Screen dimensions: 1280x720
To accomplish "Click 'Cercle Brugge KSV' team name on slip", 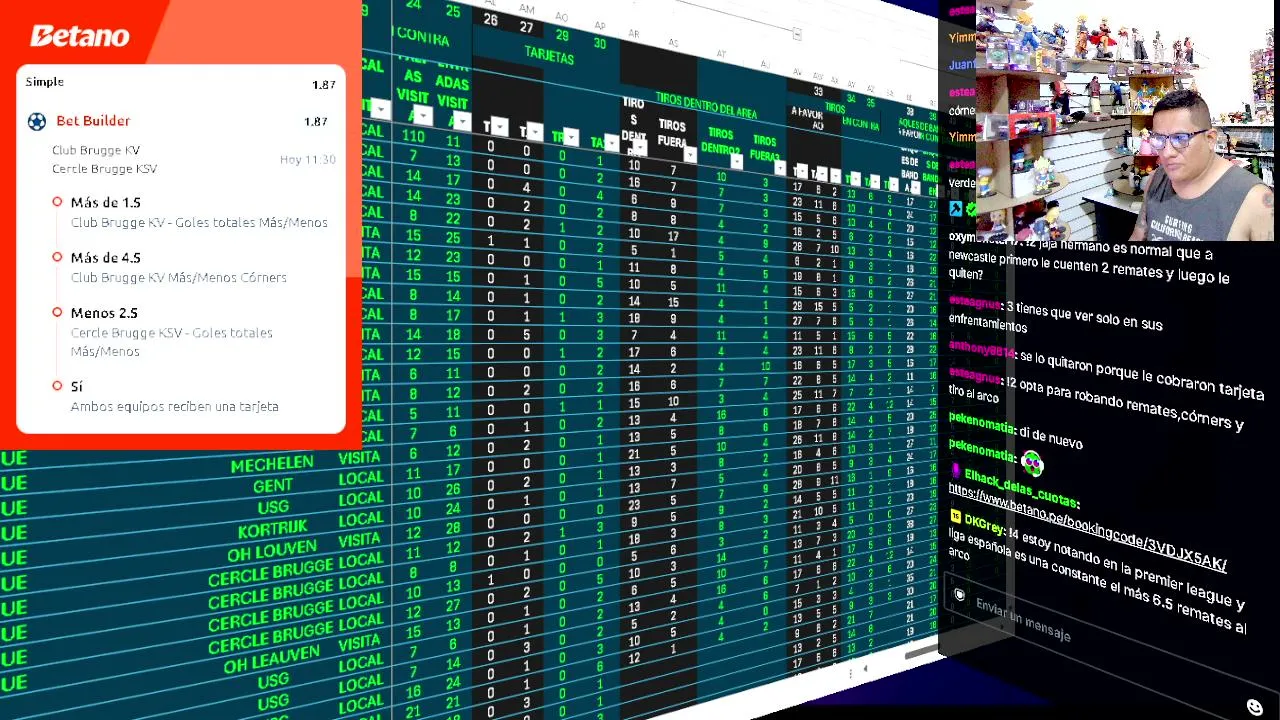I will click(104, 169).
